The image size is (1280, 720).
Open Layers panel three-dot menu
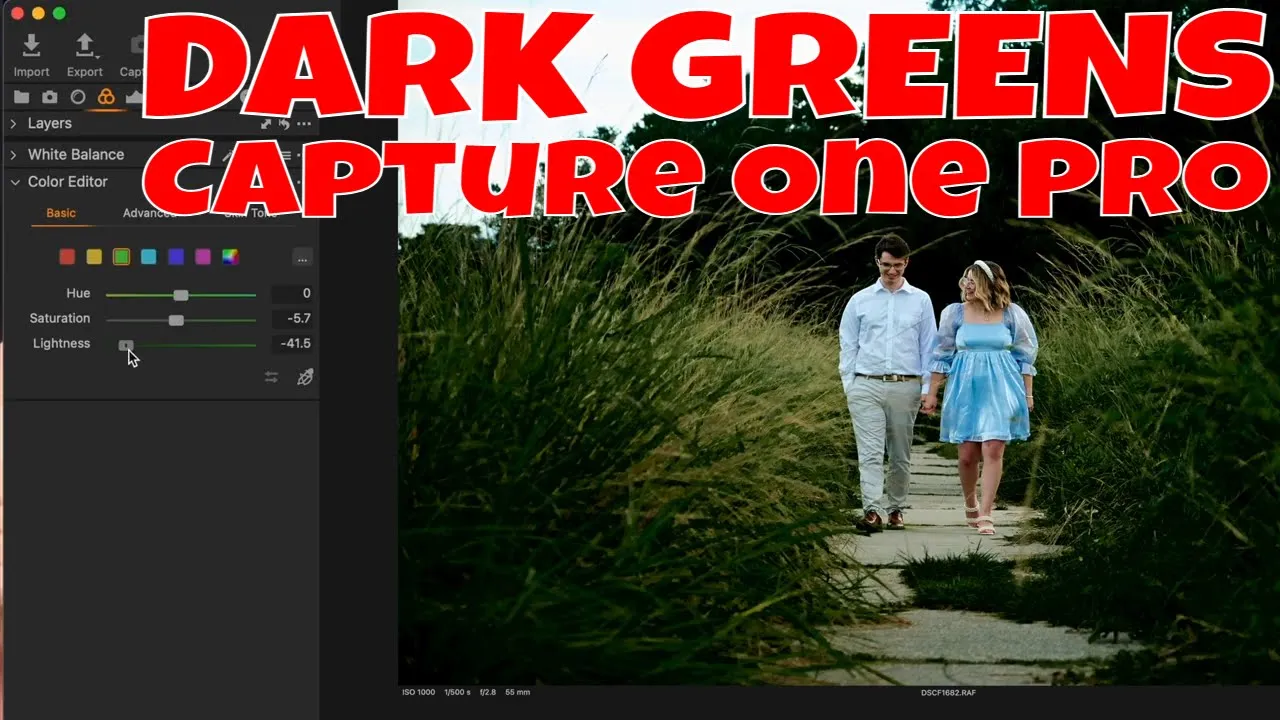pos(304,124)
